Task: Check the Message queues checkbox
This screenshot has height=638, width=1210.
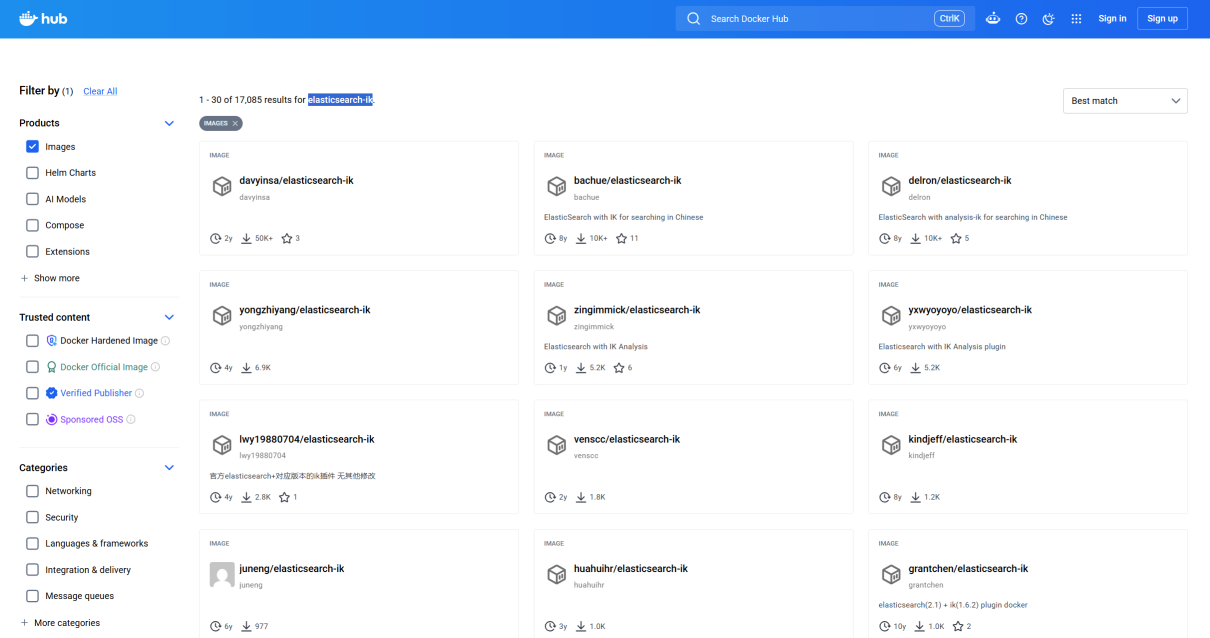Action: click(x=32, y=596)
